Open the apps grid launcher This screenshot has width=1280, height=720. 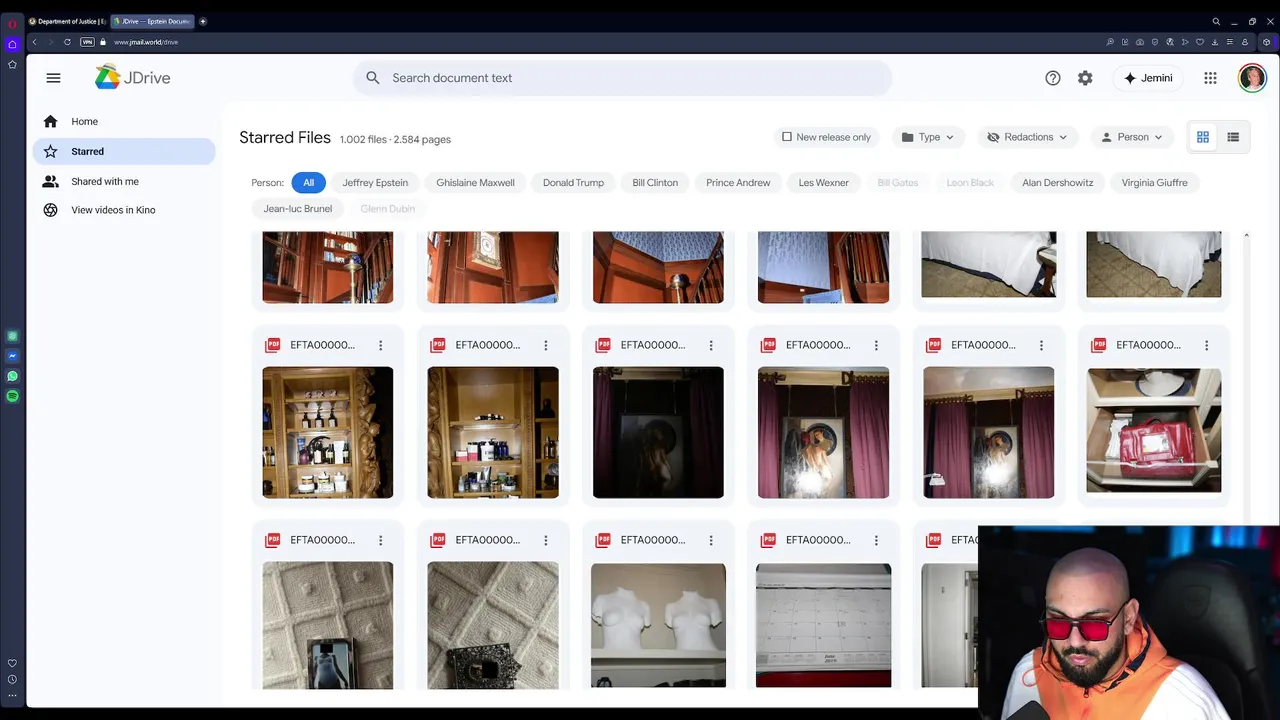[1210, 78]
